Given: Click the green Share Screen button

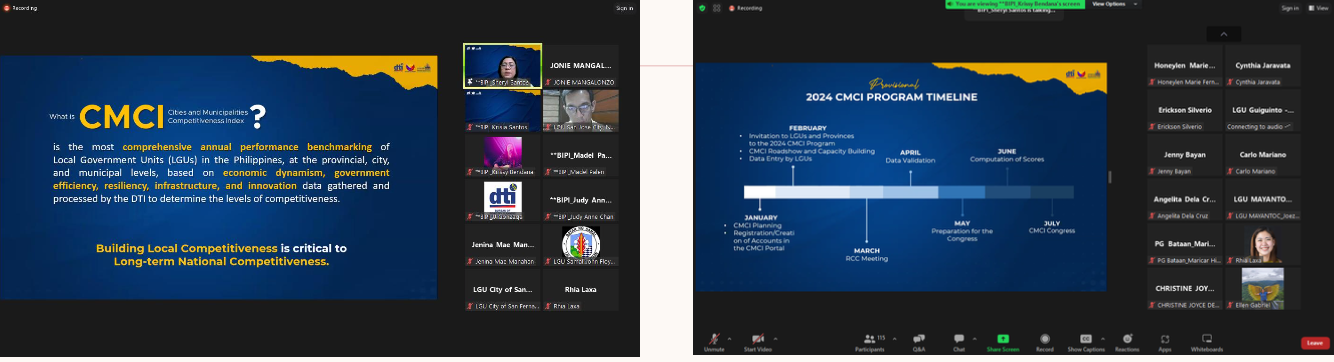Looking at the screenshot, I should click(1002, 341).
